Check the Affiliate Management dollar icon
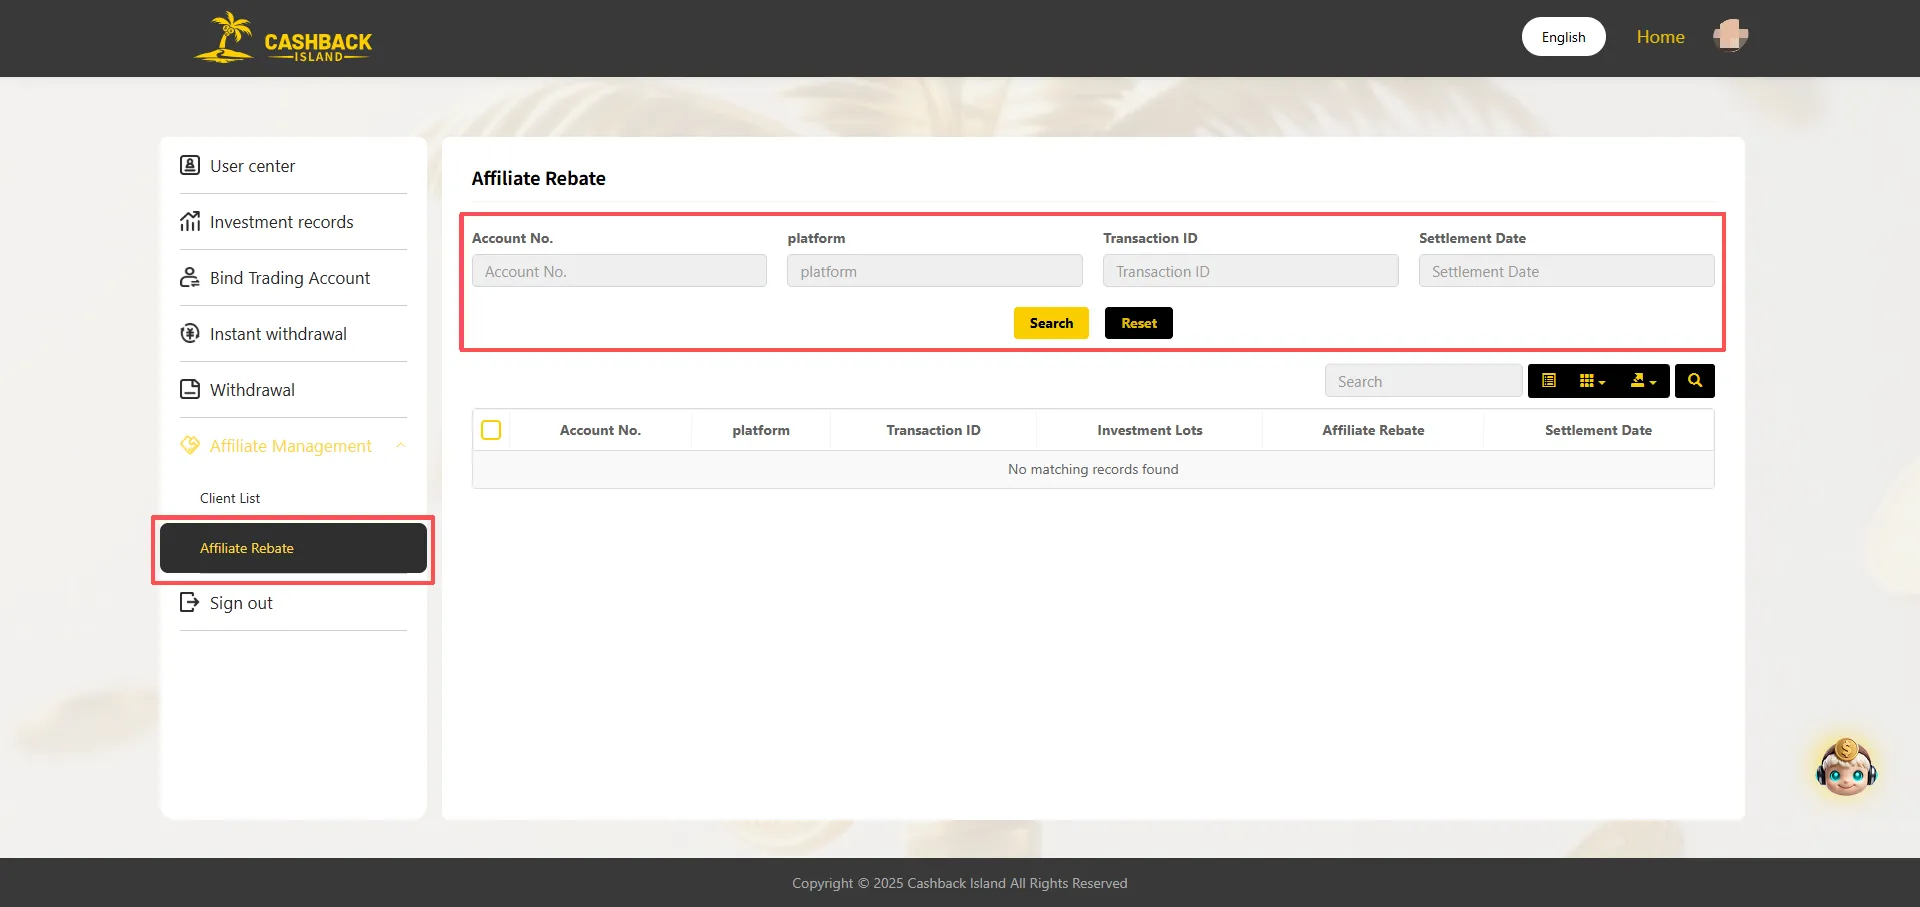Image resolution: width=1920 pixels, height=907 pixels. point(190,445)
